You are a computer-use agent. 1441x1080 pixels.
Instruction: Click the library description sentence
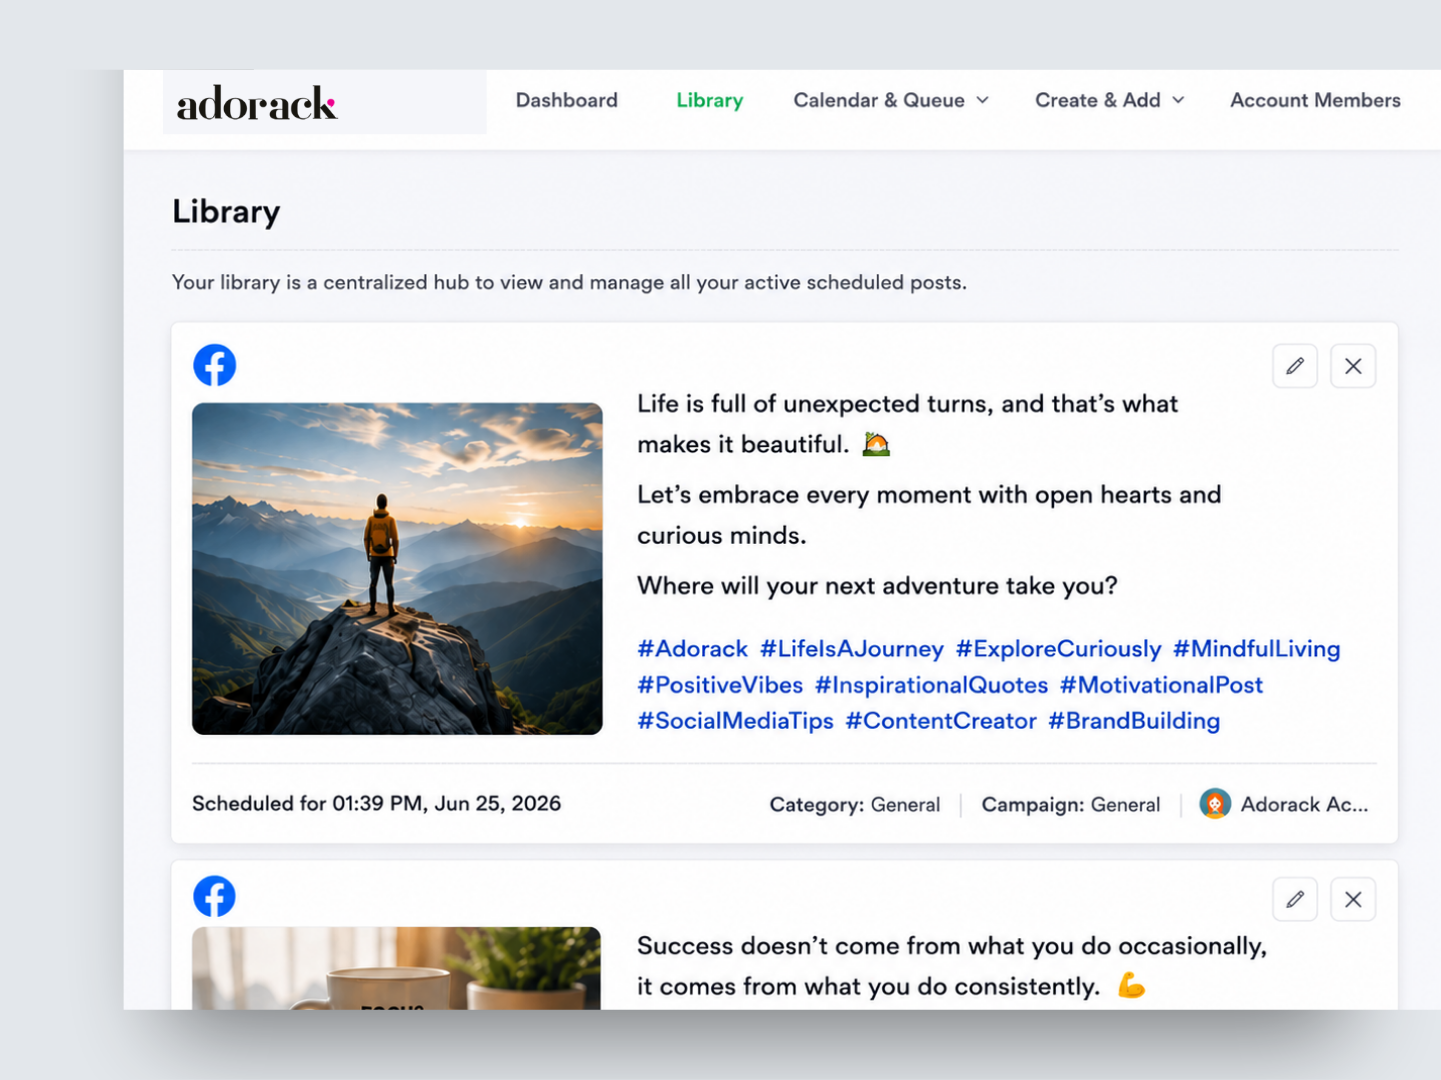(569, 283)
